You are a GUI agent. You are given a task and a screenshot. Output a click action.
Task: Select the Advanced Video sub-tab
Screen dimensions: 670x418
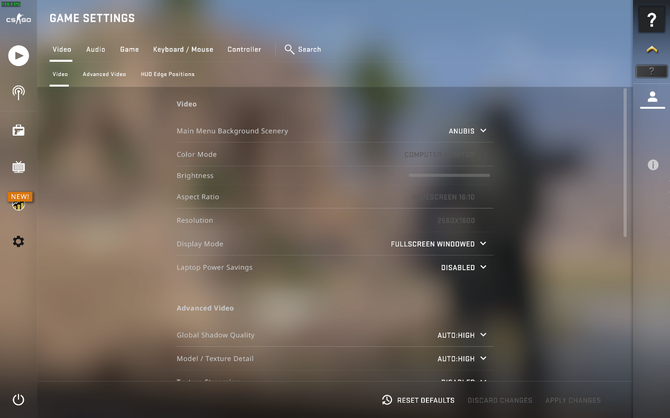104,74
